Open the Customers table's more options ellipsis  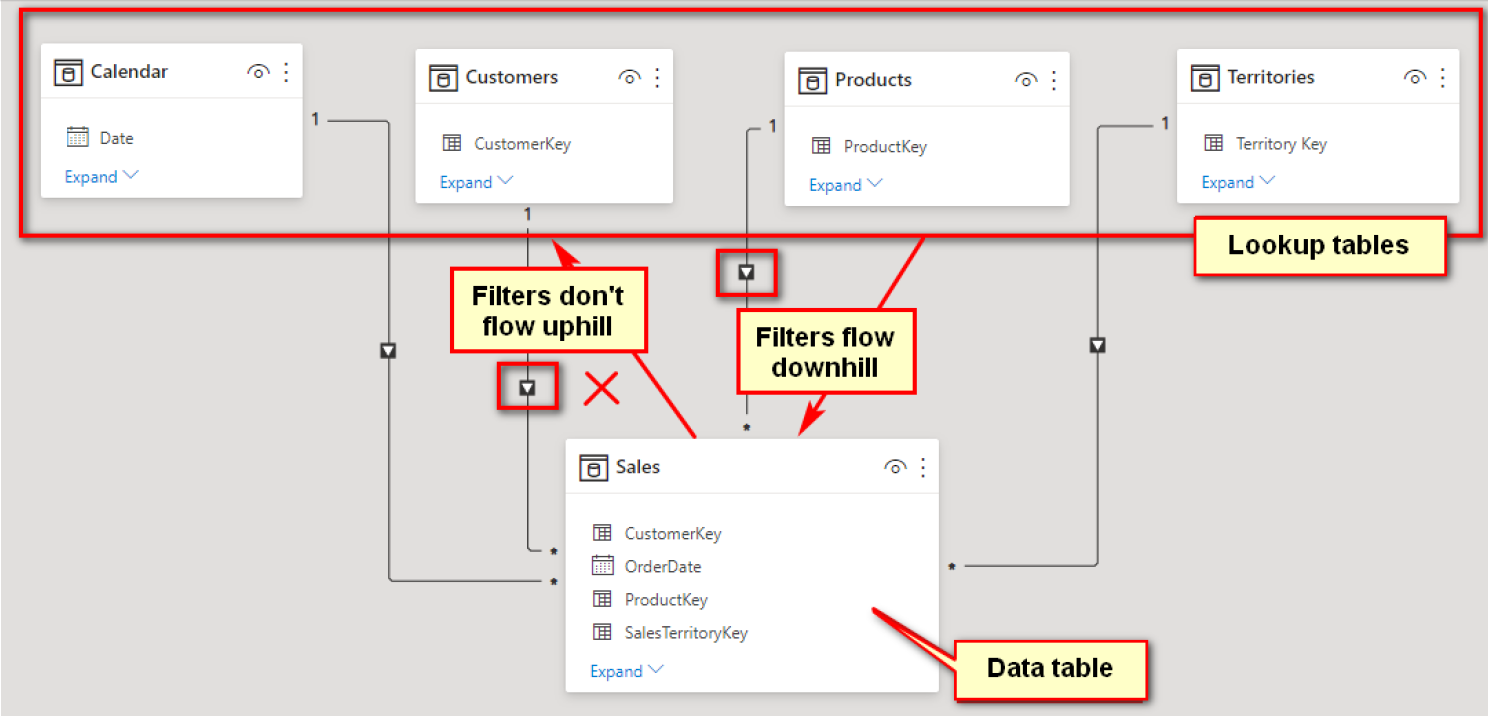tap(657, 77)
